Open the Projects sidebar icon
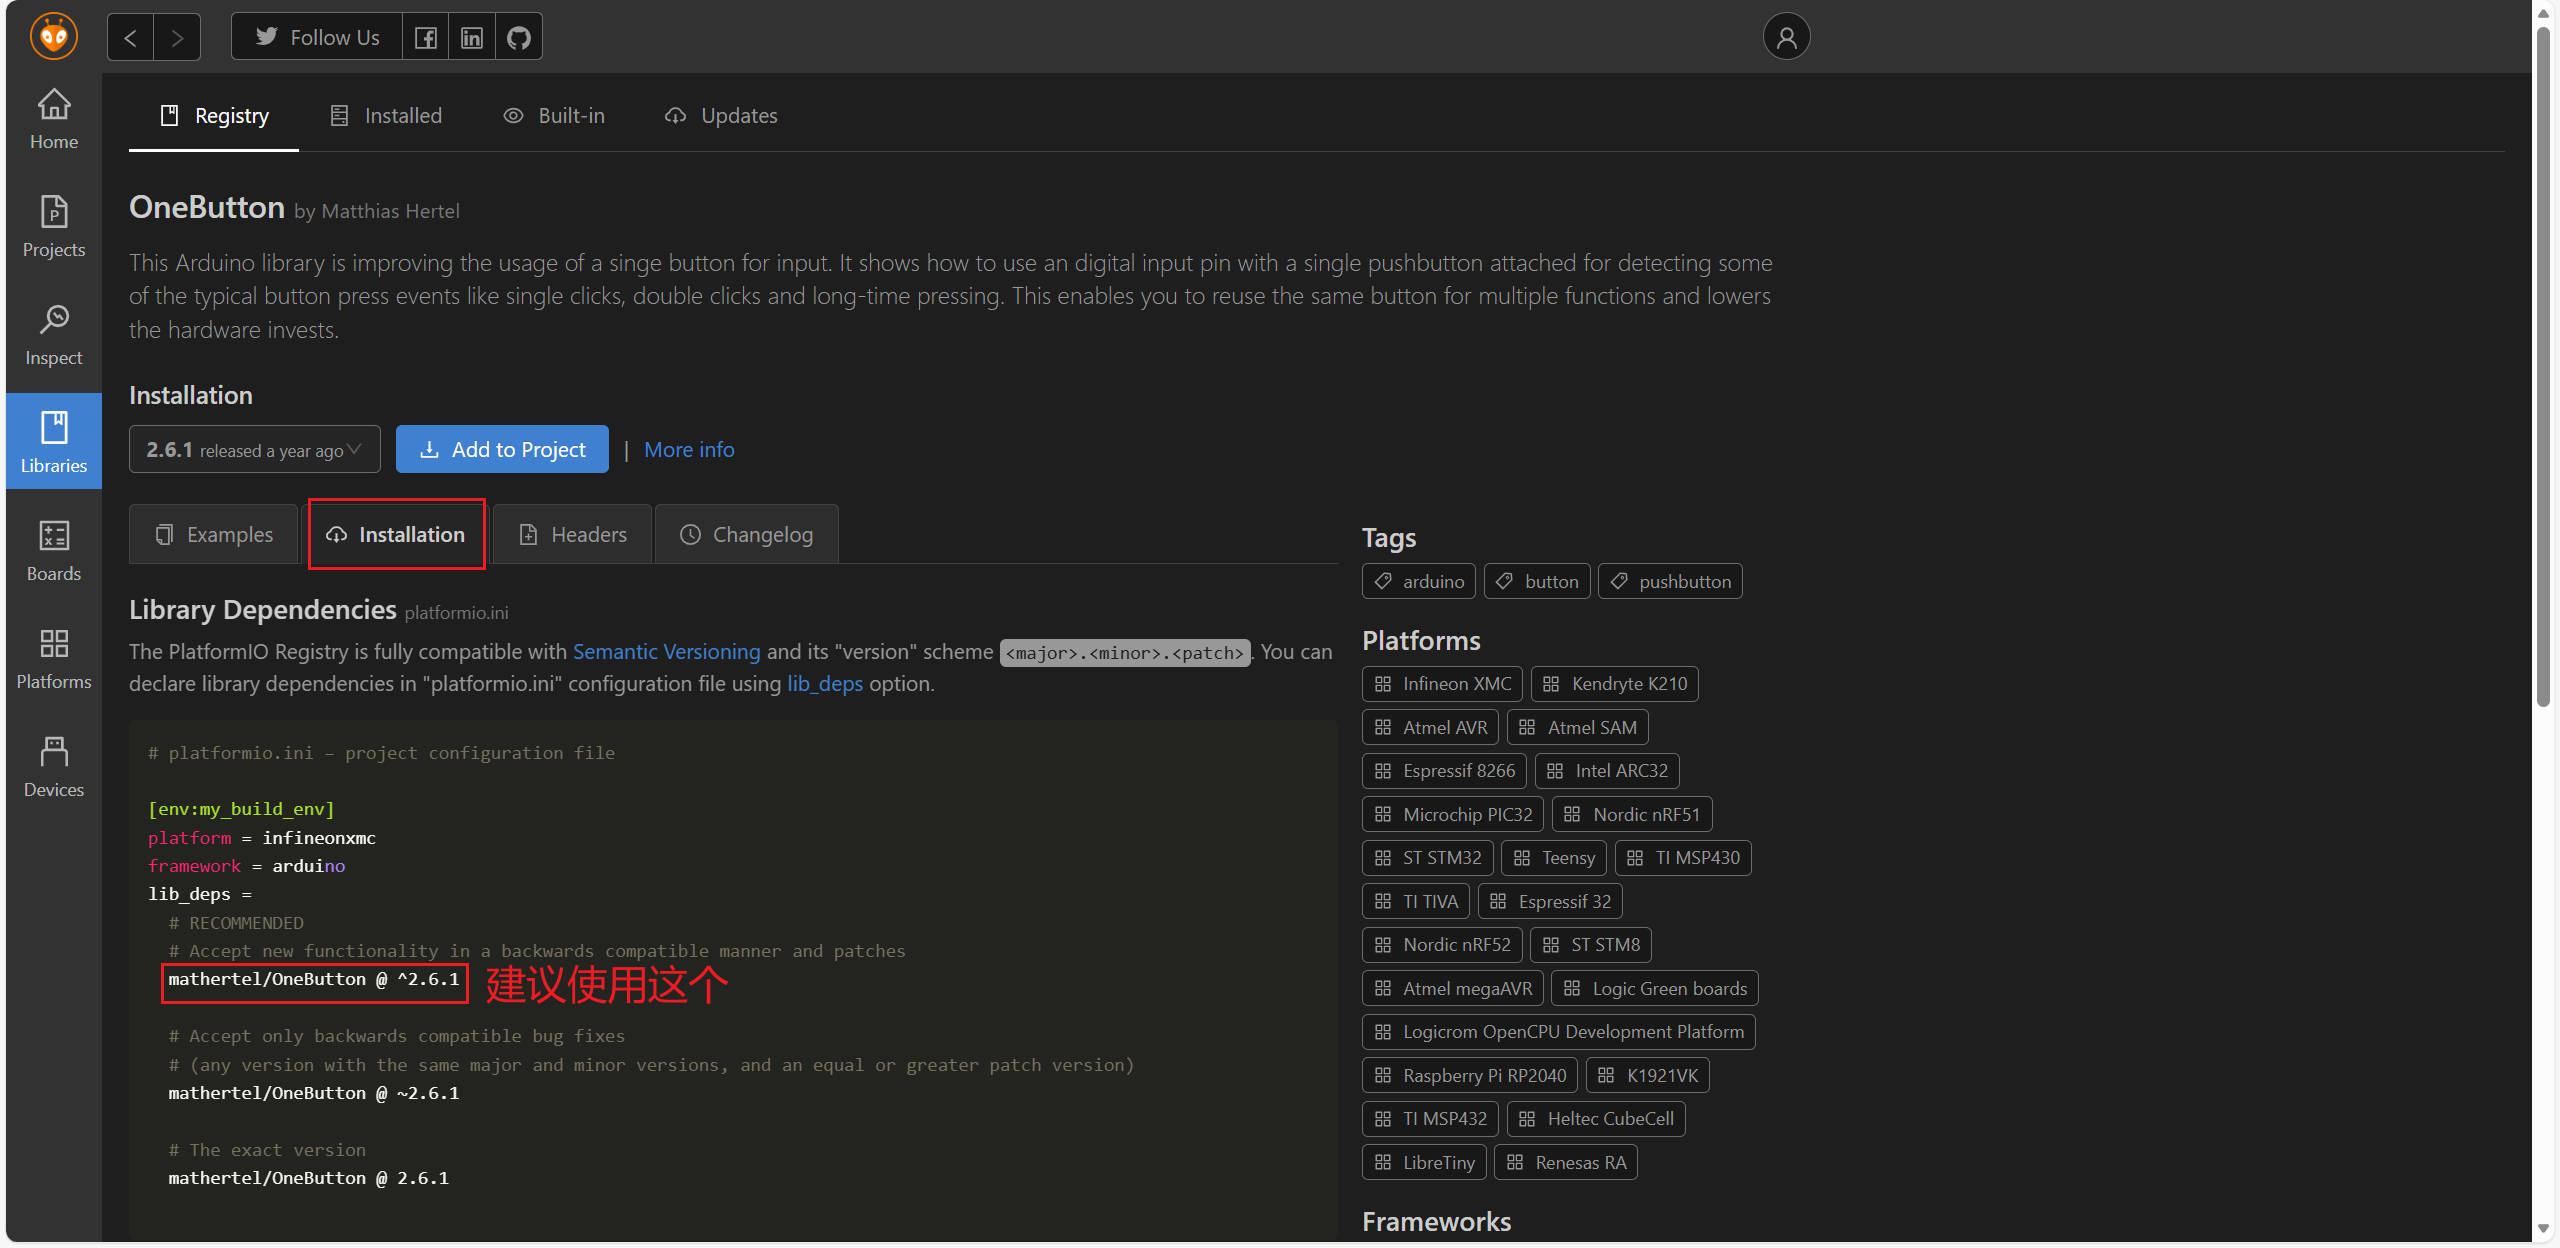This screenshot has height=1248, width=2560. [x=54, y=227]
